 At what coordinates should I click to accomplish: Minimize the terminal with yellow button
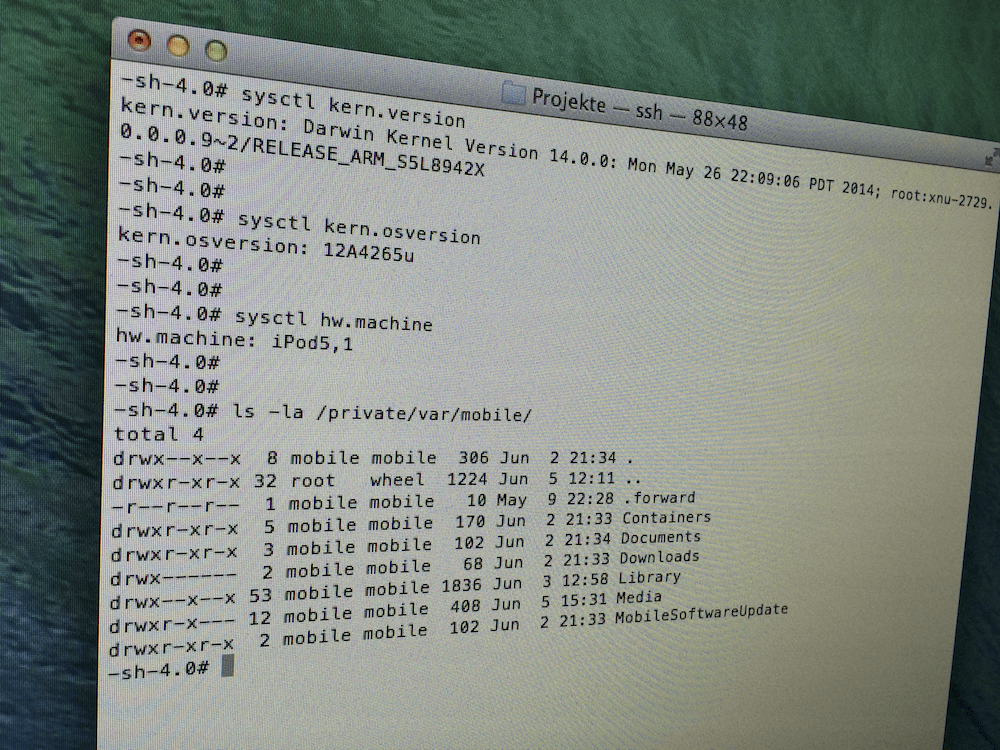[177, 45]
